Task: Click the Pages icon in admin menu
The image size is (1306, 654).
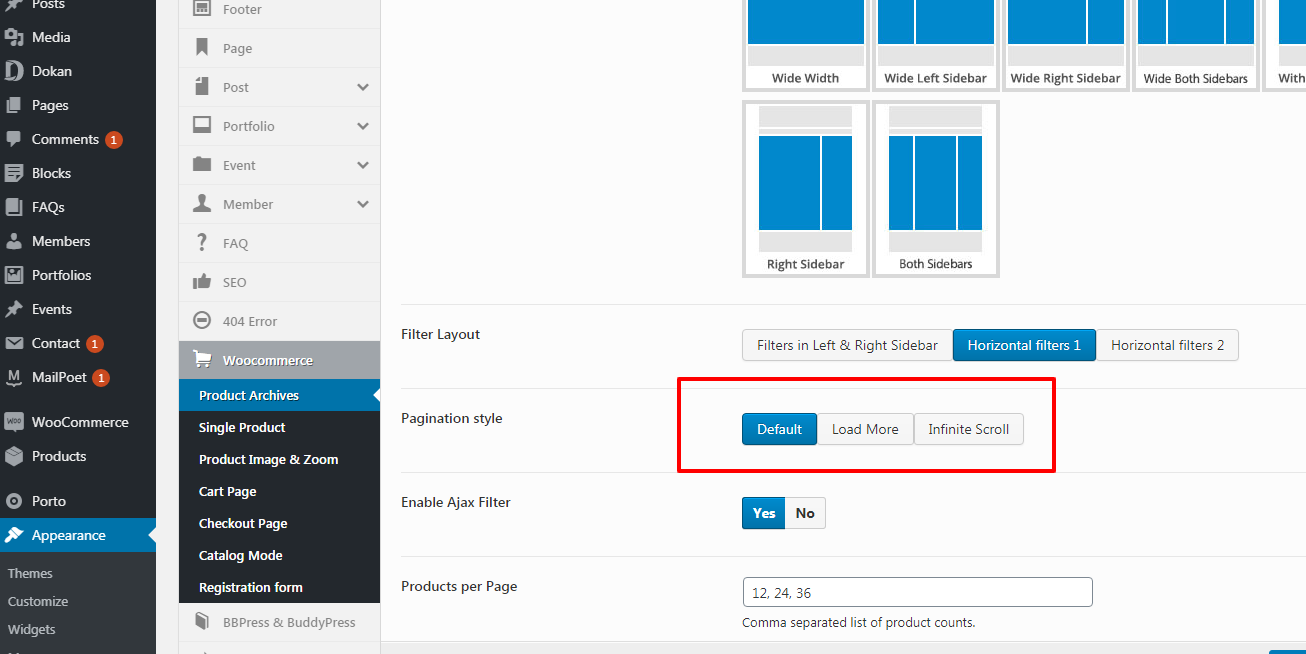Action: [14, 105]
